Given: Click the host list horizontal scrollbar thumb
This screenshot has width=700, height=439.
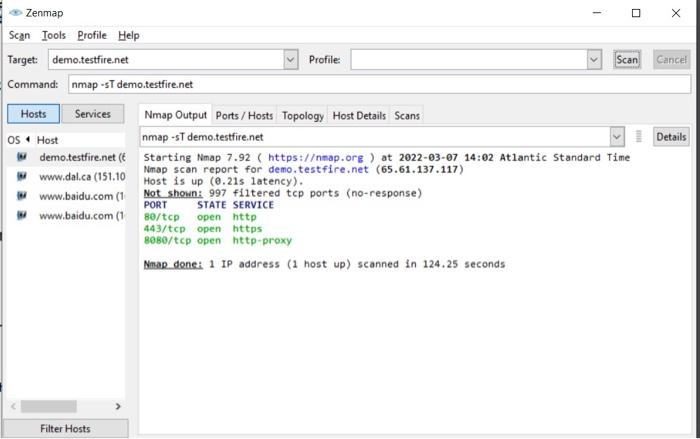Looking at the screenshot, I should pos(49,406).
